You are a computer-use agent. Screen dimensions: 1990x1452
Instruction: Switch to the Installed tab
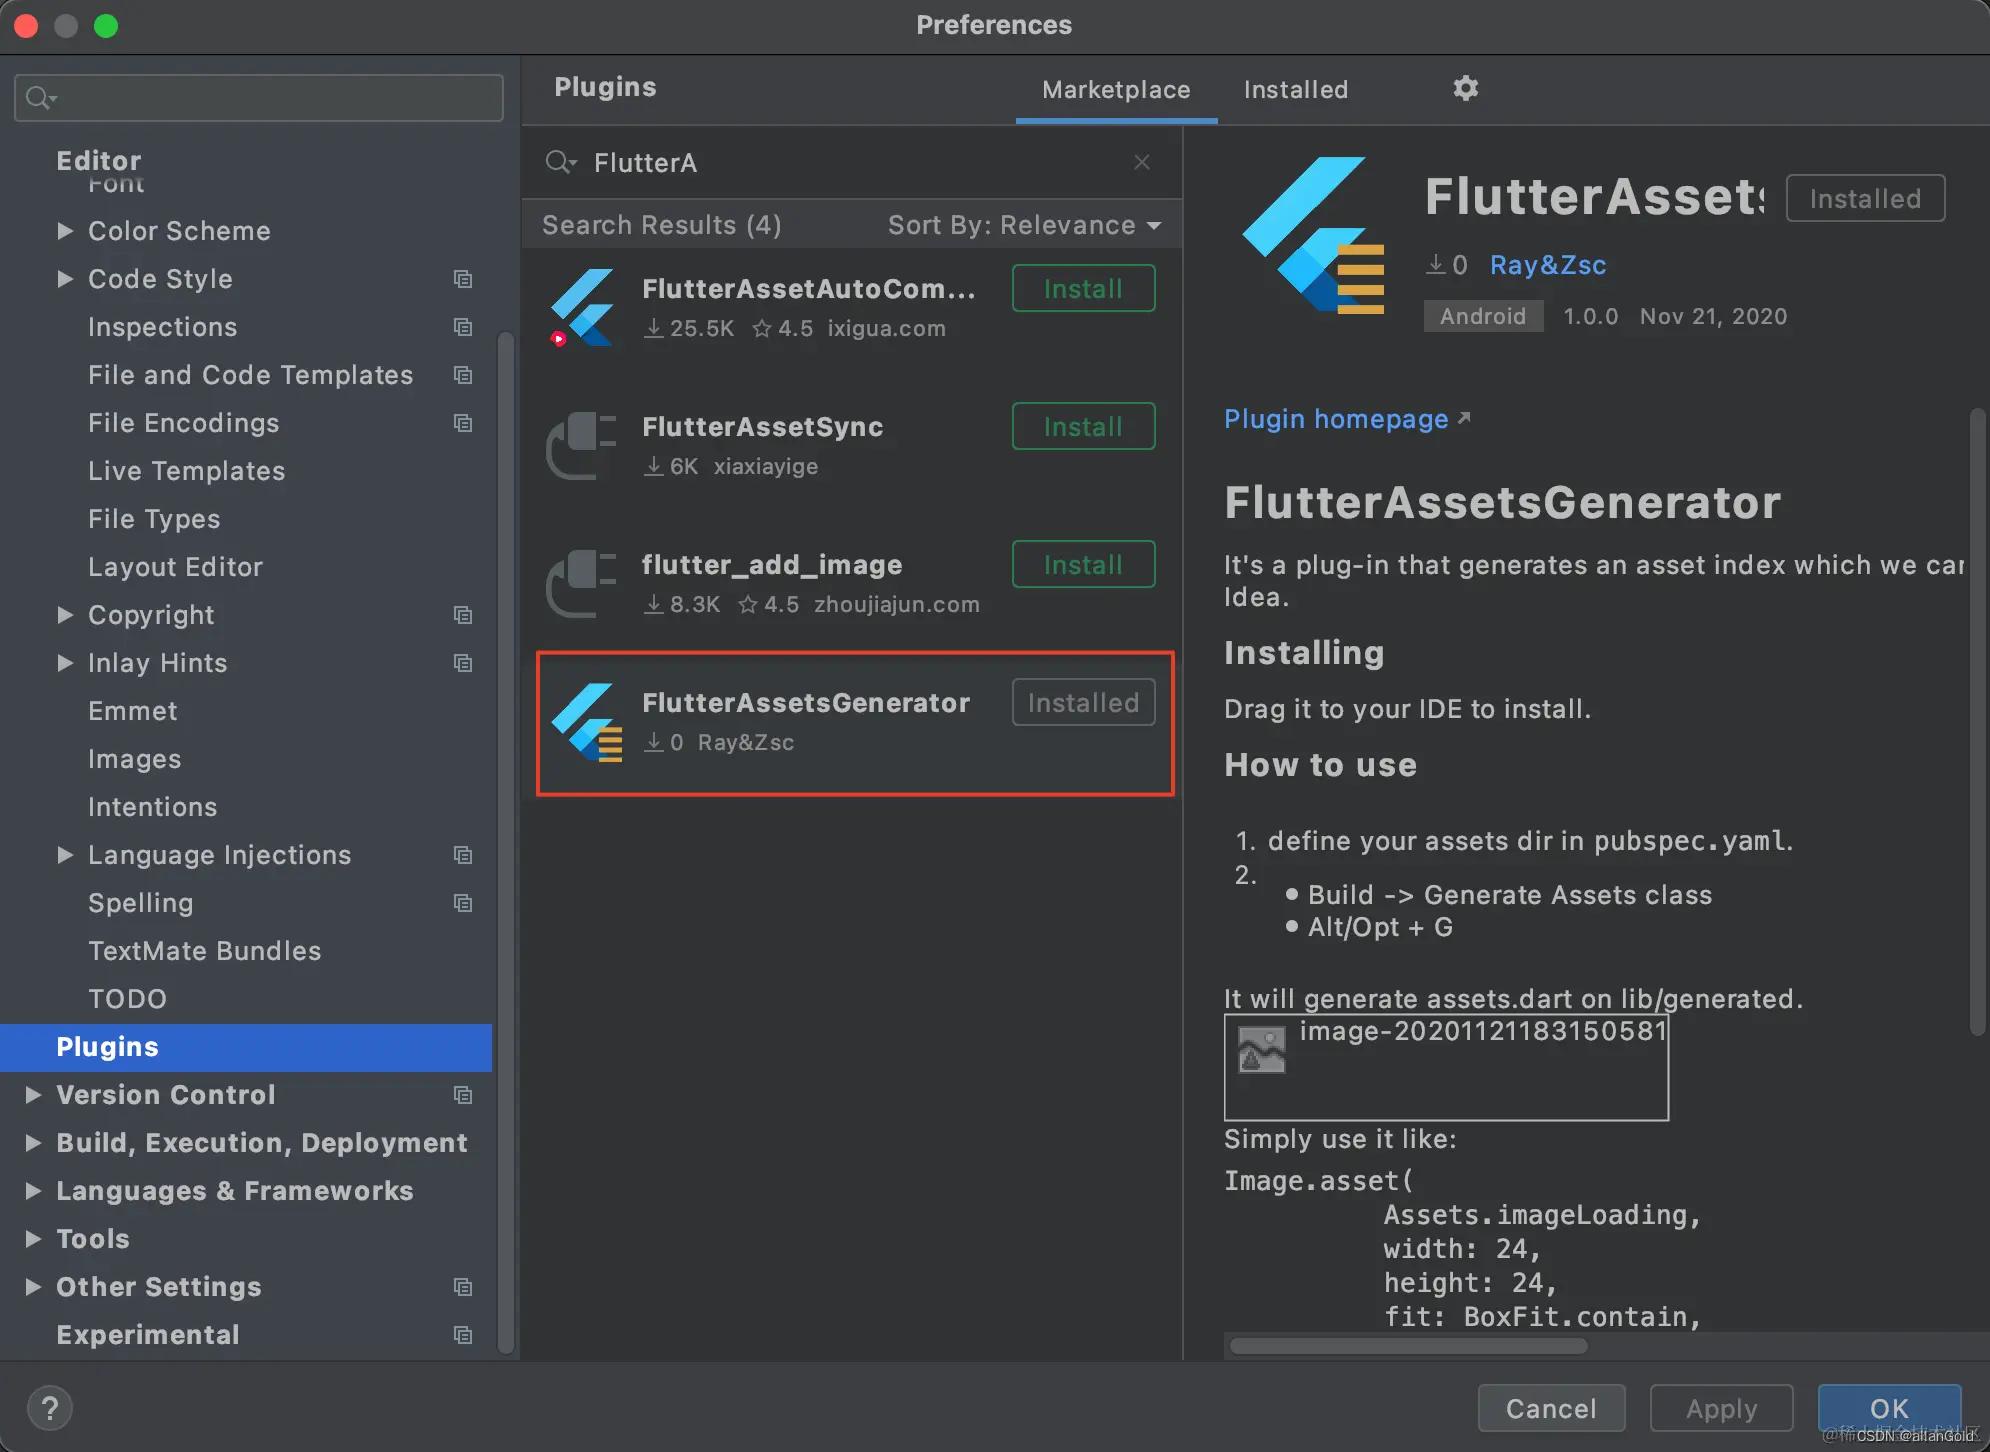coord(1295,89)
